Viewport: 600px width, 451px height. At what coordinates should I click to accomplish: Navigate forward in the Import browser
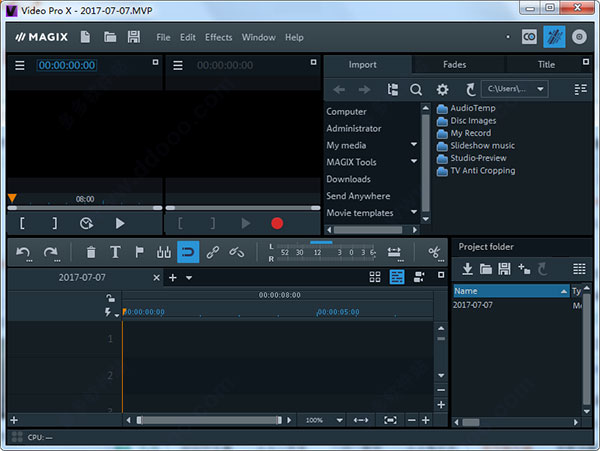(364, 90)
